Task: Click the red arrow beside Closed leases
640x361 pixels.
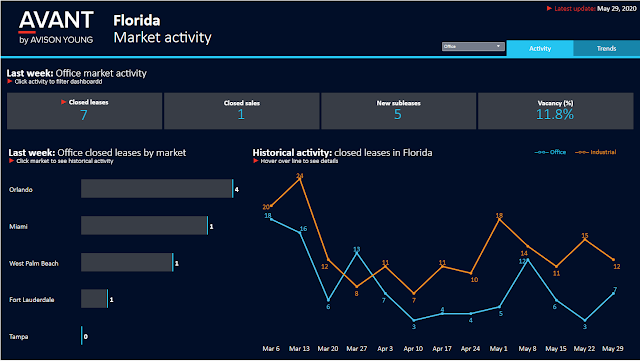Action: [63, 102]
